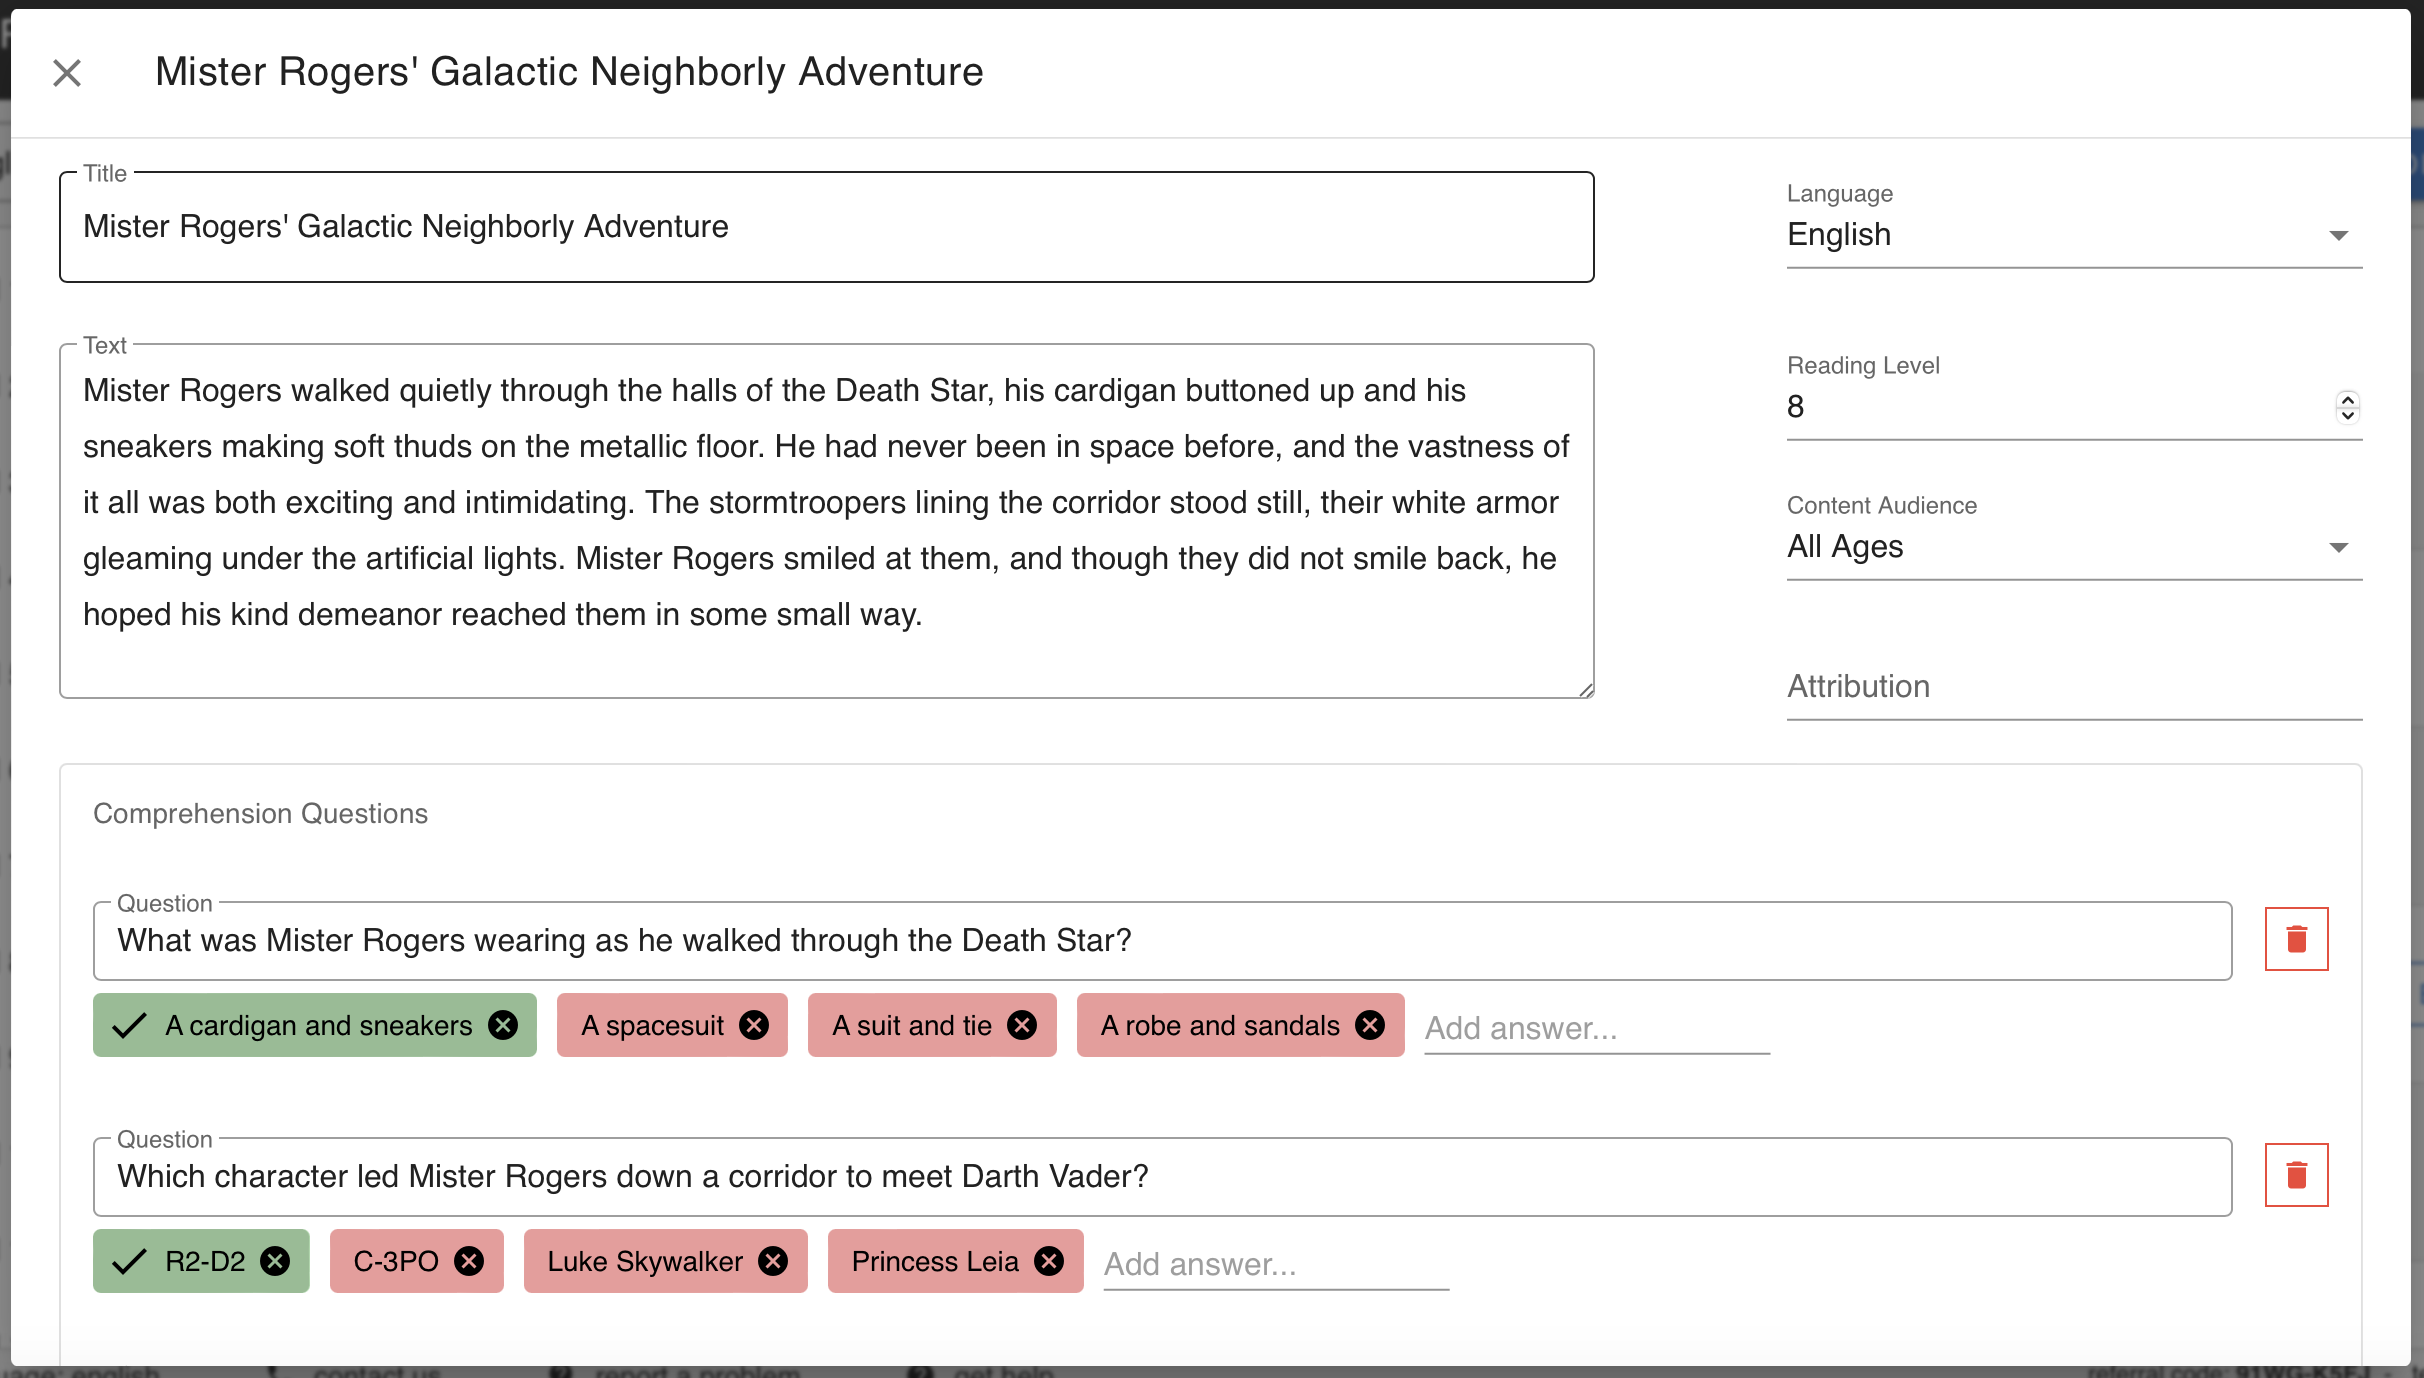Open the Content Audience dropdown
The image size is (2424, 1378).
click(x=2074, y=547)
